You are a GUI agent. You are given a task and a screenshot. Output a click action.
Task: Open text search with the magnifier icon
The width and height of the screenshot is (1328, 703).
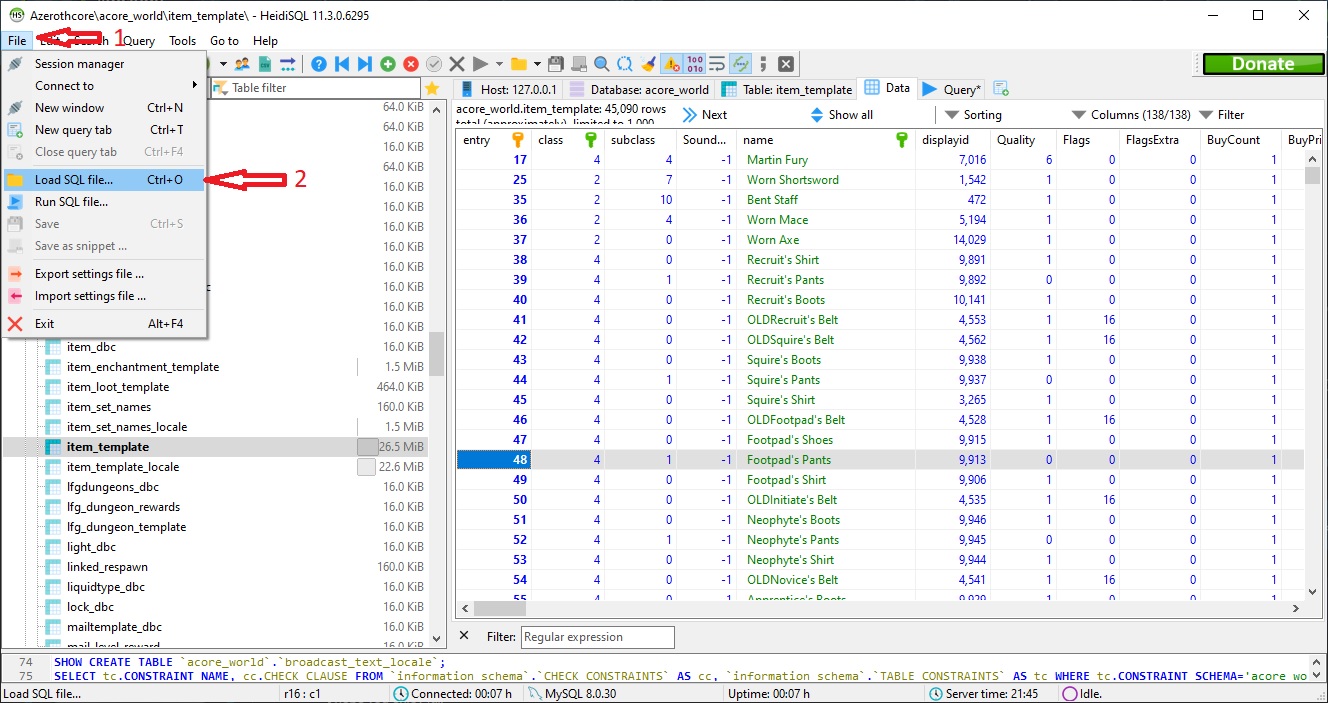coord(601,62)
